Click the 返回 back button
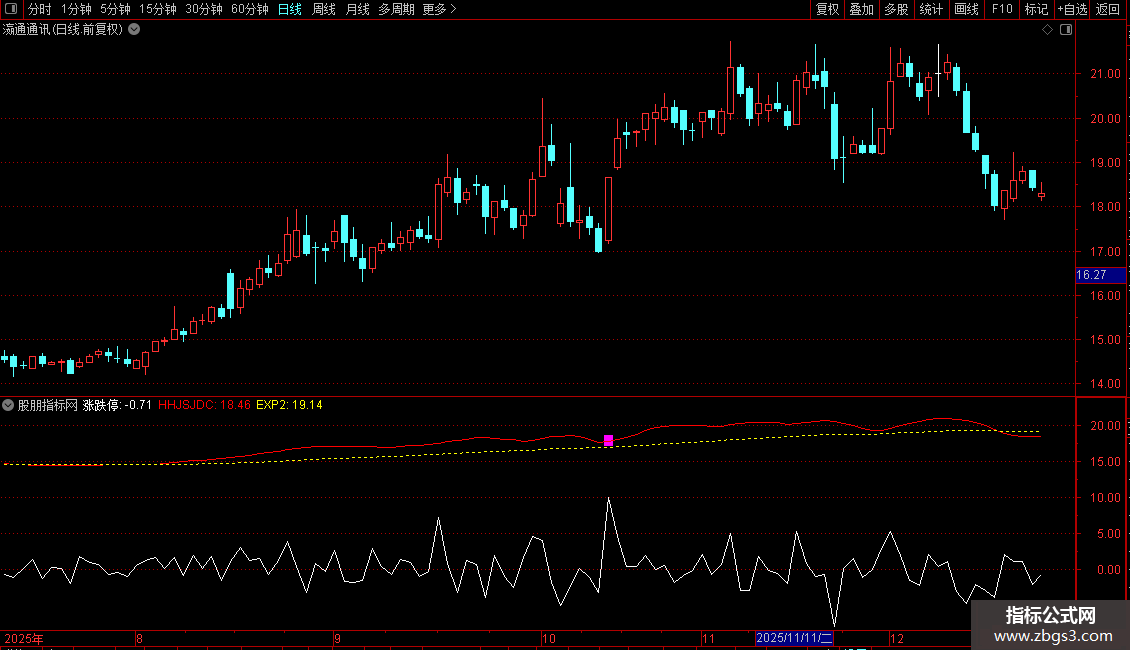The height and width of the screenshot is (650, 1130). click(x=1108, y=9)
